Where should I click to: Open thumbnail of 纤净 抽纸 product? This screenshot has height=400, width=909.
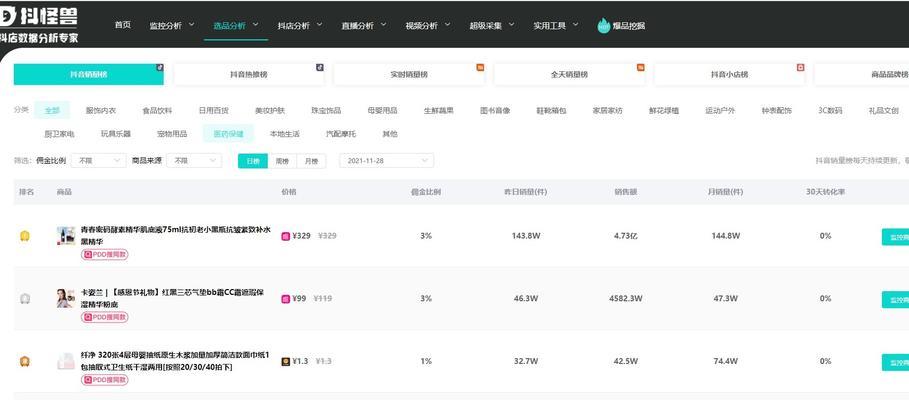[x=66, y=361]
